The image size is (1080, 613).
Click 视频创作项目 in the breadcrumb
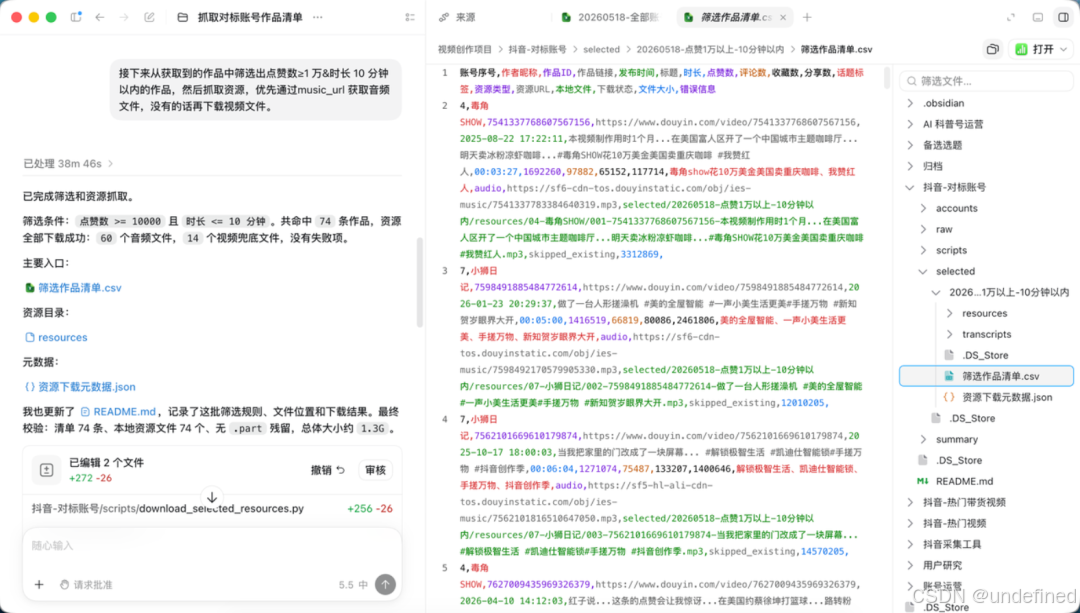pyautogui.click(x=465, y=49)
